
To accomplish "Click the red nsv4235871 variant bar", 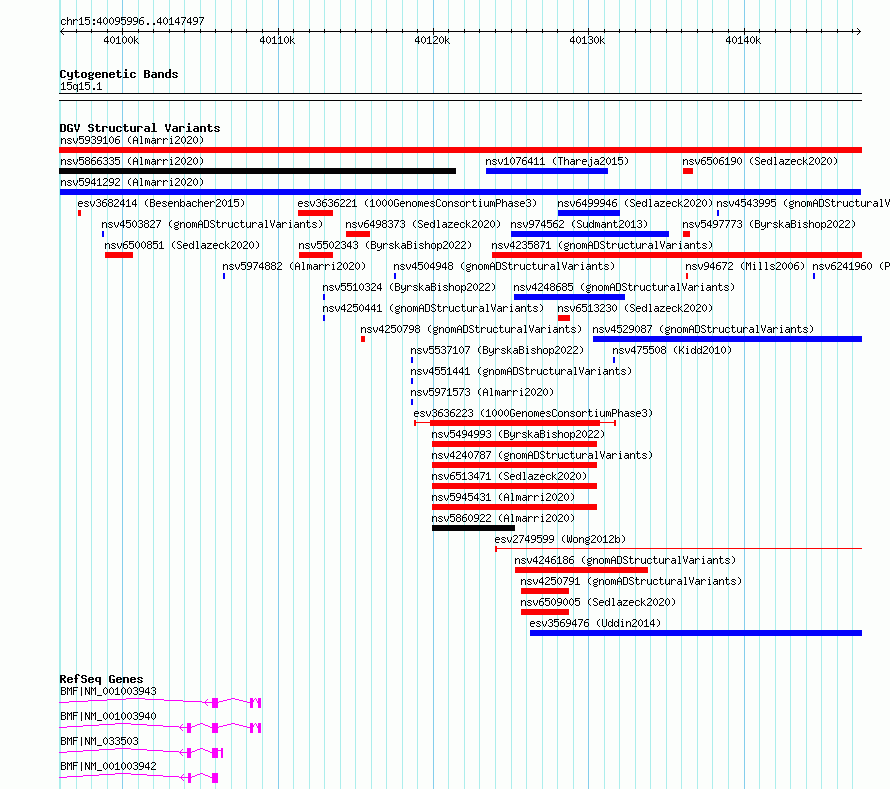I will 677,255.
